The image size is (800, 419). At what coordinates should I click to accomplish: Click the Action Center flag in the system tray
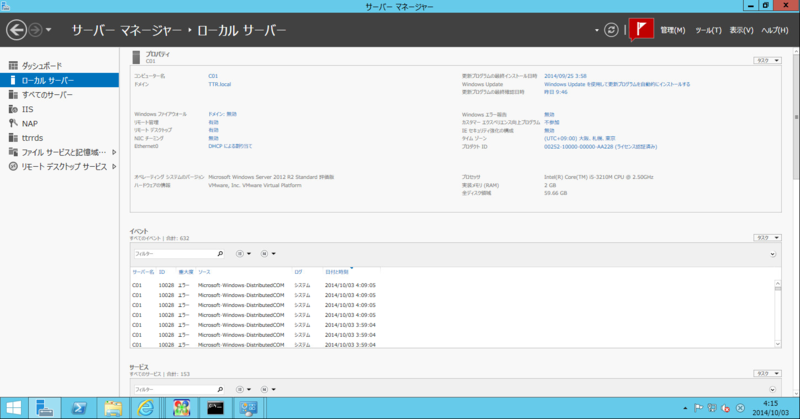[698, 408]
